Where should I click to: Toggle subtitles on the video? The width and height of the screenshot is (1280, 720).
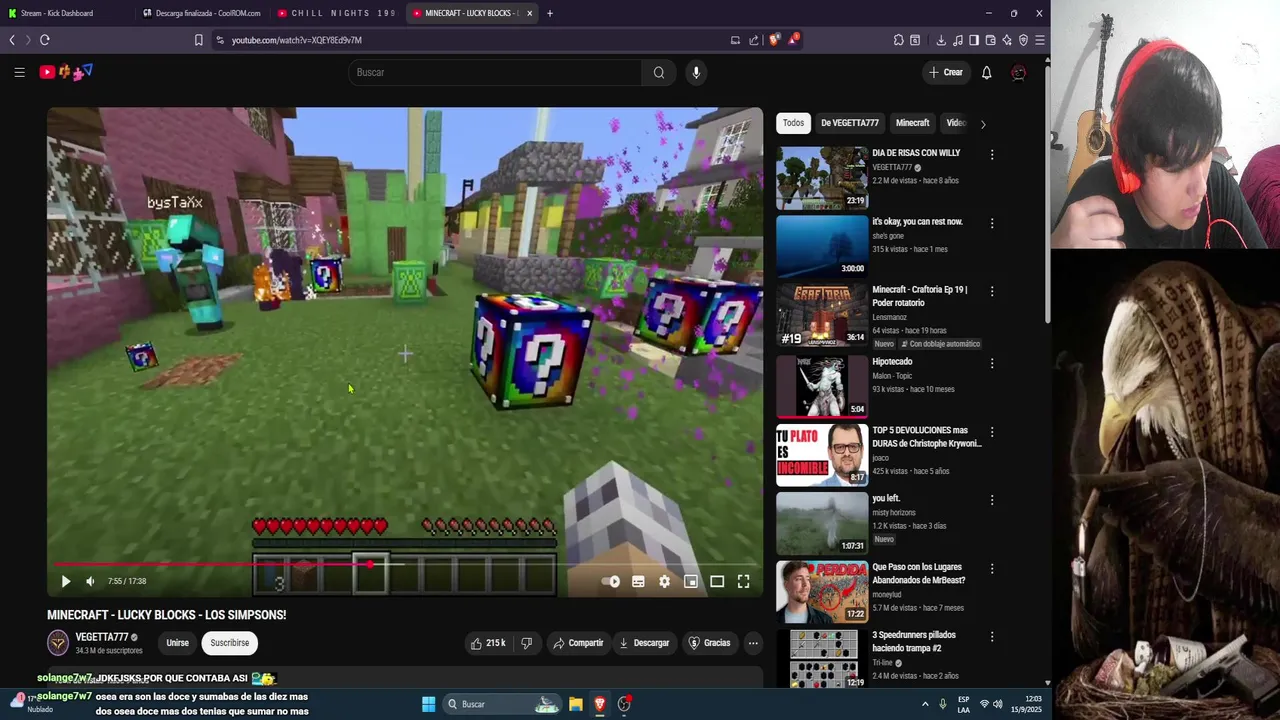[638, 581]
